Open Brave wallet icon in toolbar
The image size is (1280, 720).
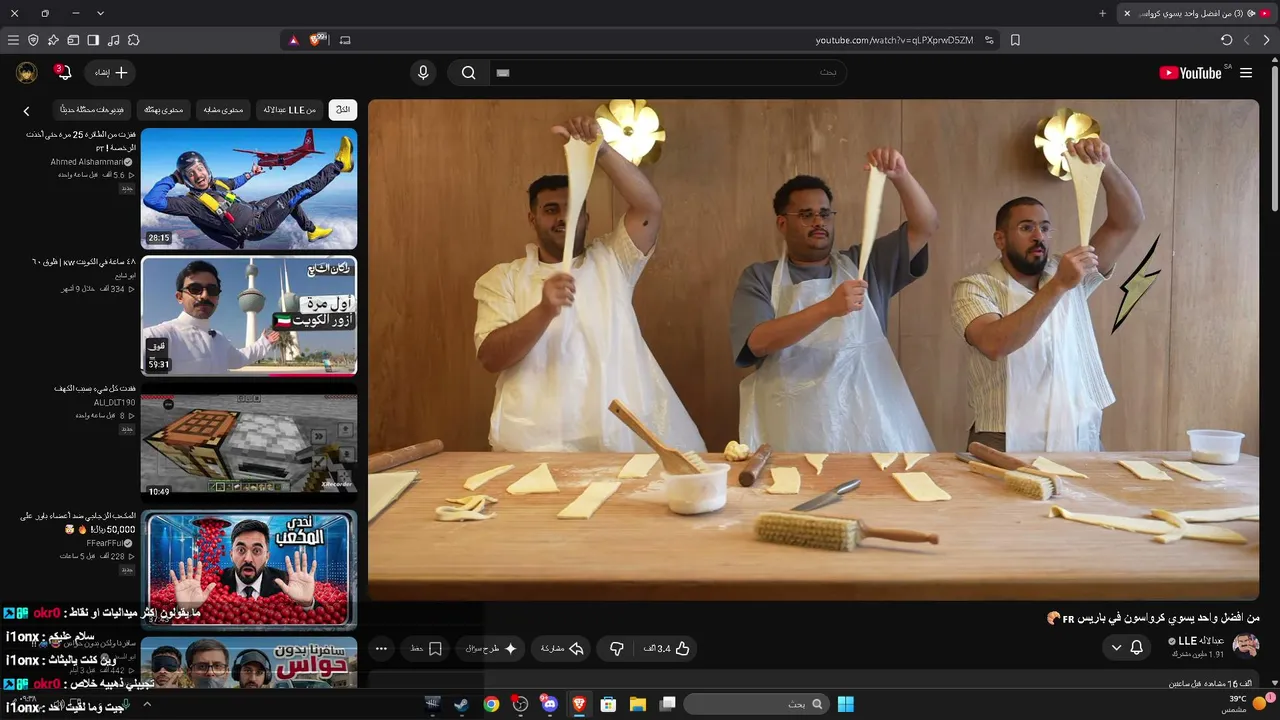point(73,40)
